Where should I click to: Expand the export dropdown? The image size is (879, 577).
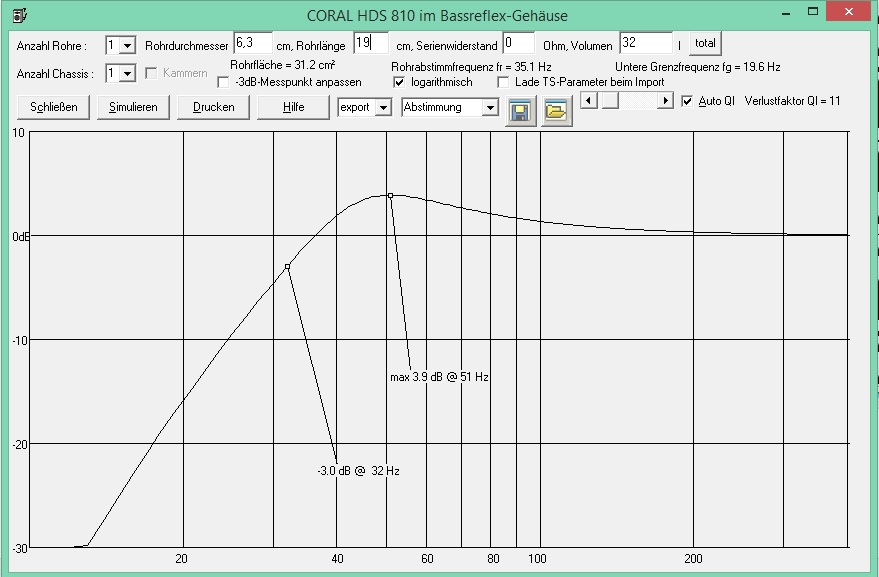(x=383, y=108)
